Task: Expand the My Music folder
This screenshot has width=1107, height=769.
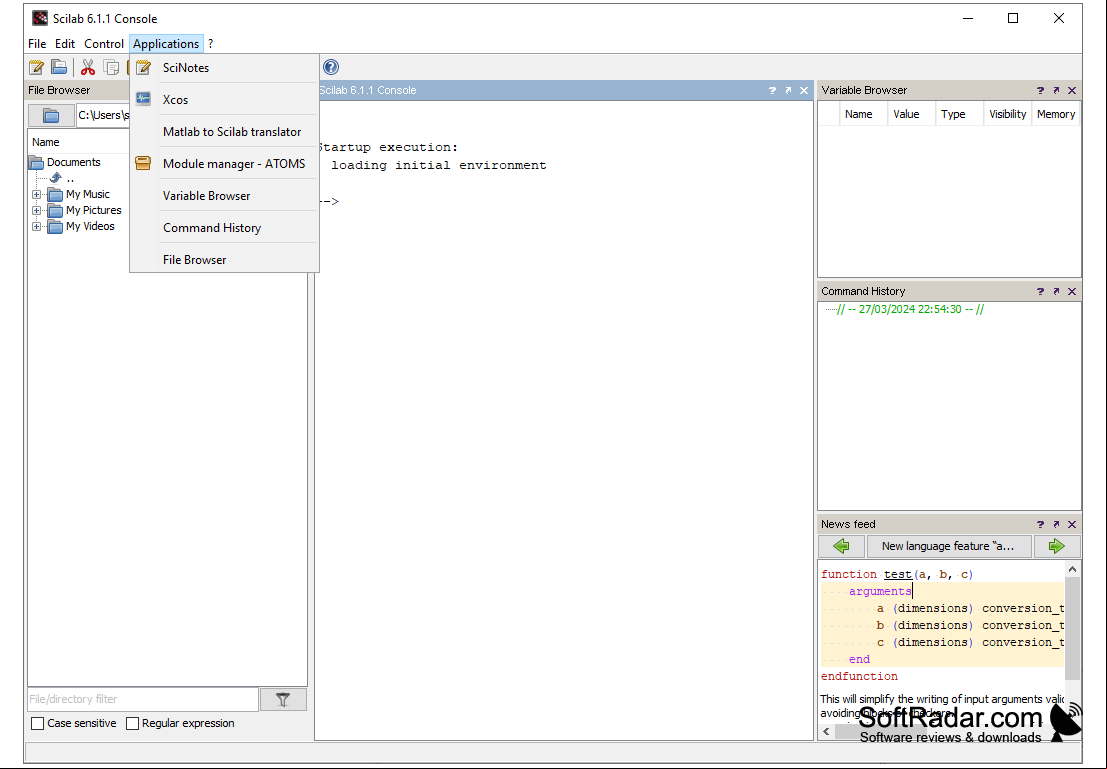Action: tap(37, 194)
